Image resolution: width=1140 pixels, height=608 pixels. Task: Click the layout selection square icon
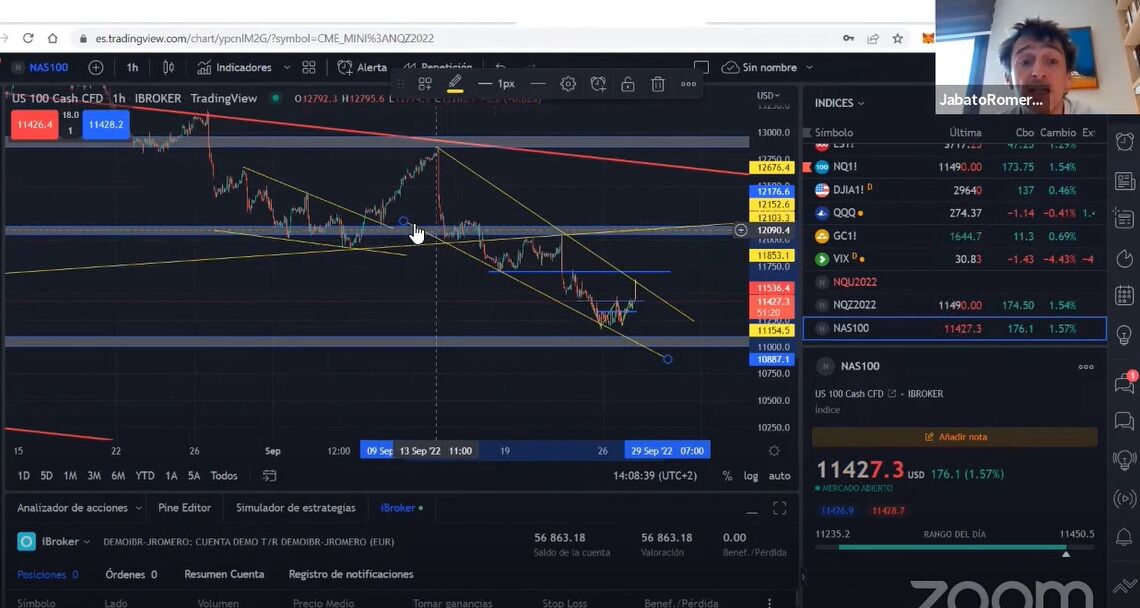(701, 67)
